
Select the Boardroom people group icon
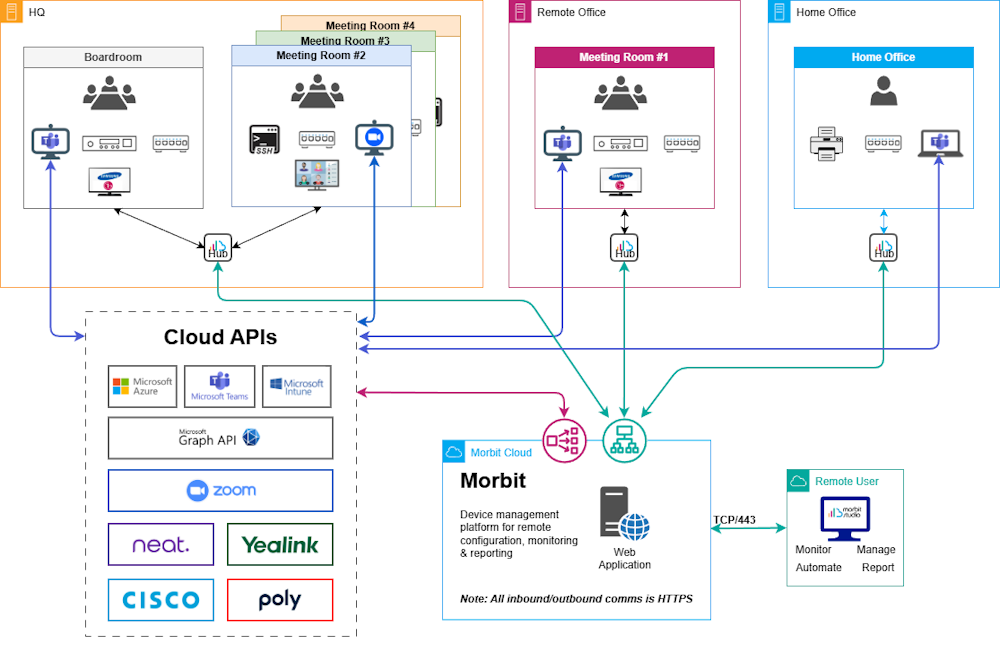pyautogui.click(x=110, y=93)
